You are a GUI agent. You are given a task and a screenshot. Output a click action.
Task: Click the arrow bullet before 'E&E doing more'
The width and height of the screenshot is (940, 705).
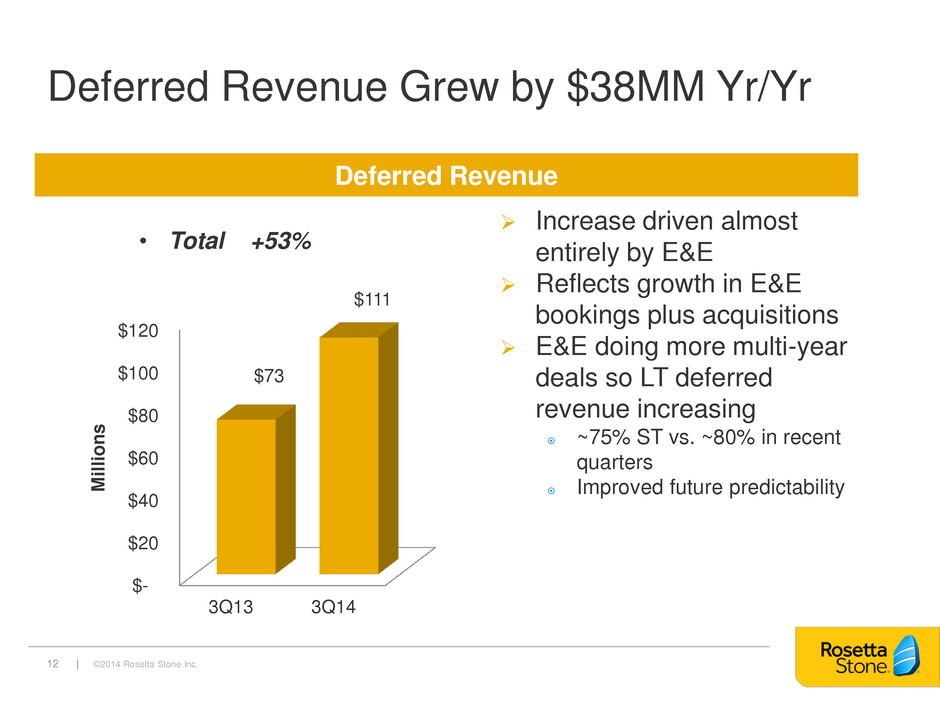point(508,347)
